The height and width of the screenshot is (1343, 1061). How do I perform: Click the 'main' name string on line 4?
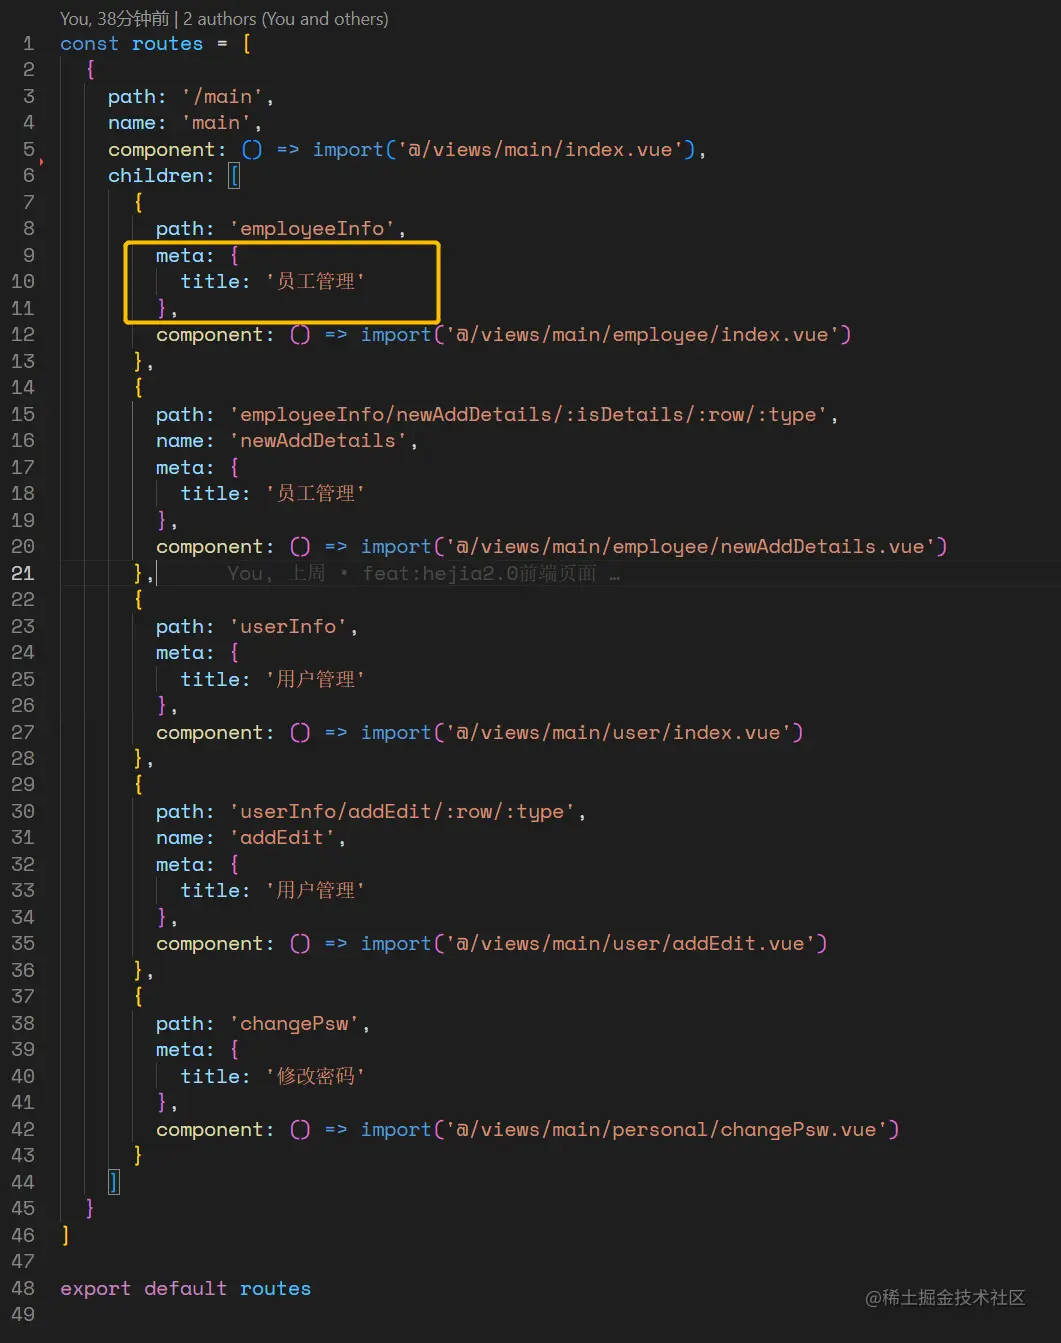click(x=216, y=123)
